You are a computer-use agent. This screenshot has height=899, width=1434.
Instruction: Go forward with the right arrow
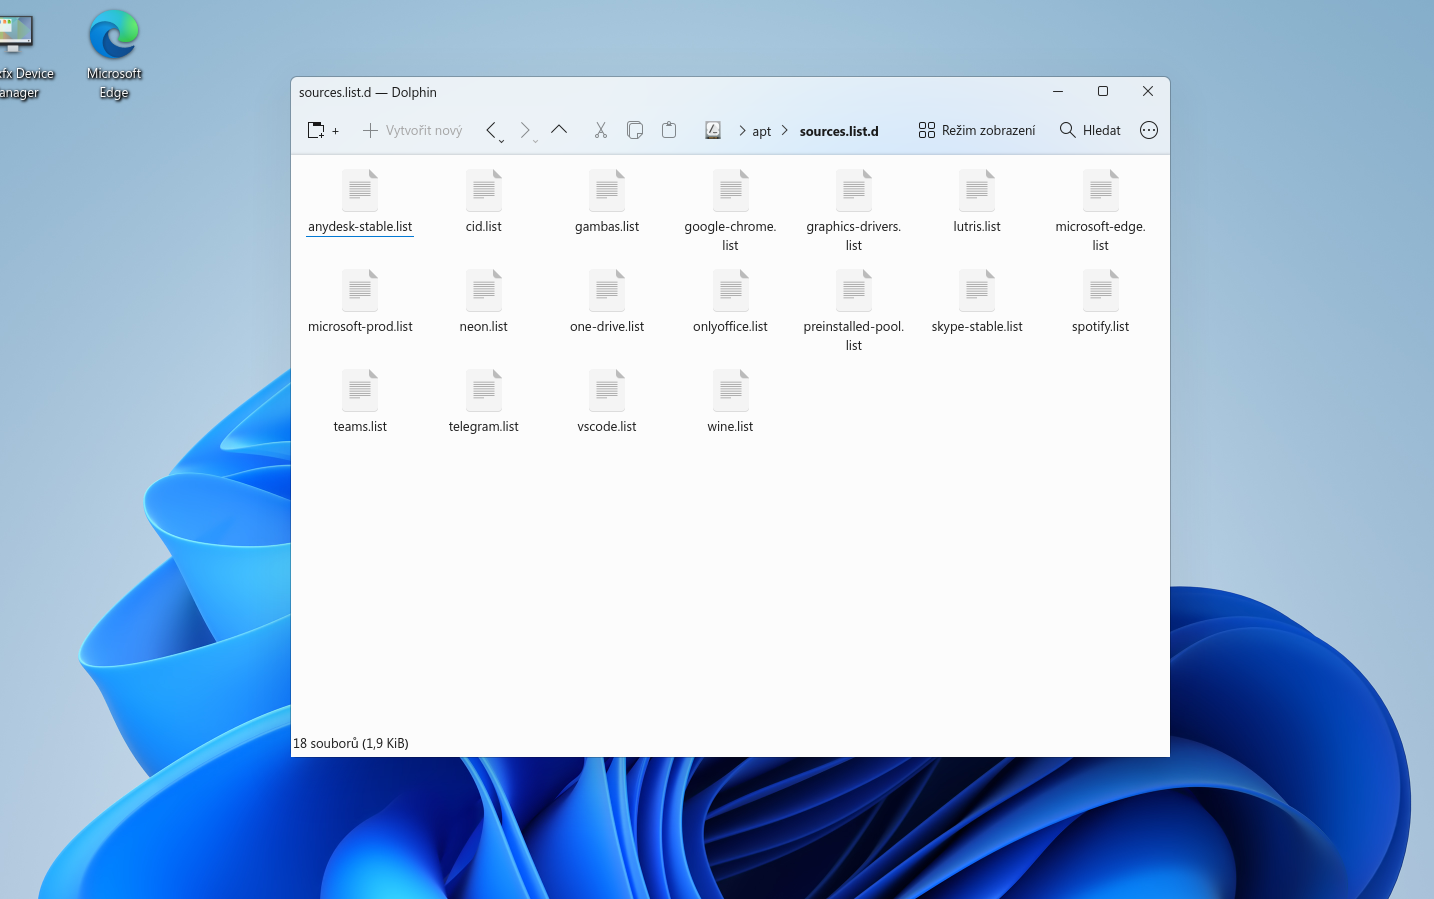(524, 129)
